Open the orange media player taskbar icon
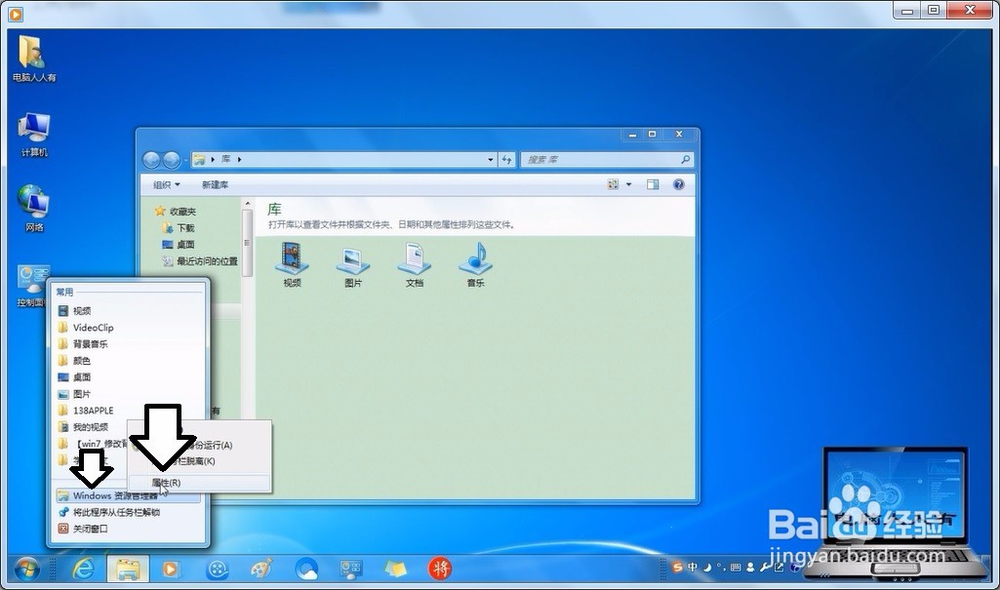 point(170,568)
